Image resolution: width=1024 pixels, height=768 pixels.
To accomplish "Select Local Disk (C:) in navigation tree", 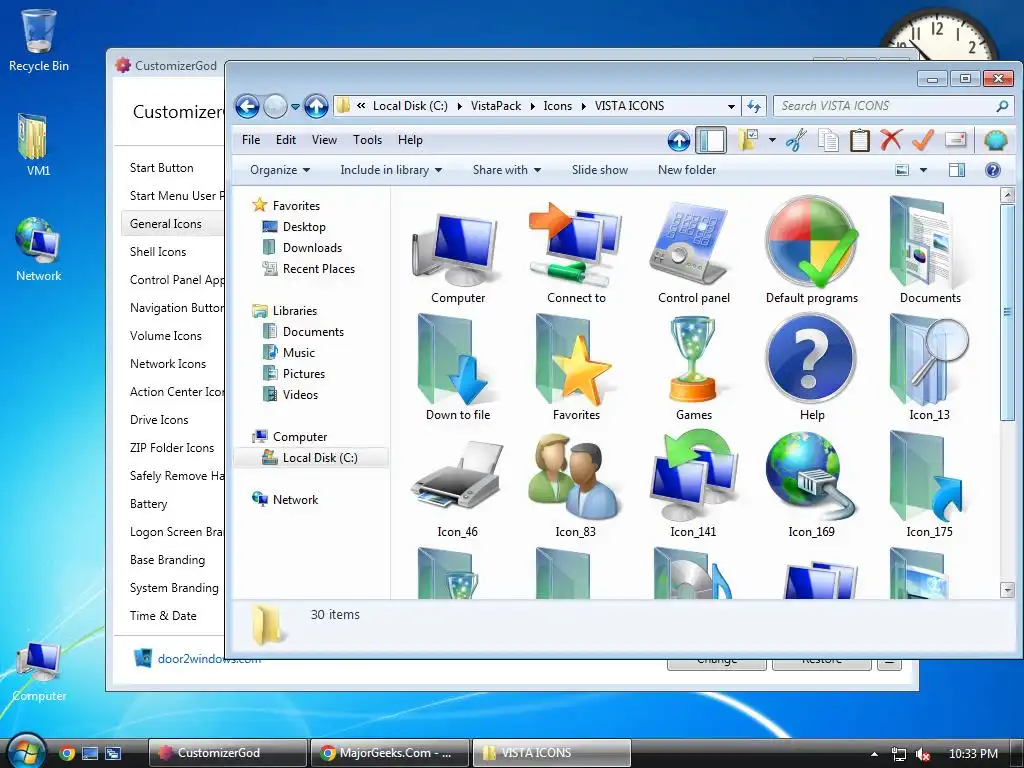I will coord(311,458).
